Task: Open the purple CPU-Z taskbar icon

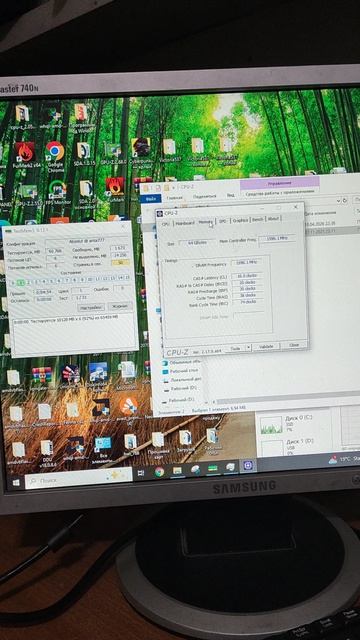Action: 248,465
